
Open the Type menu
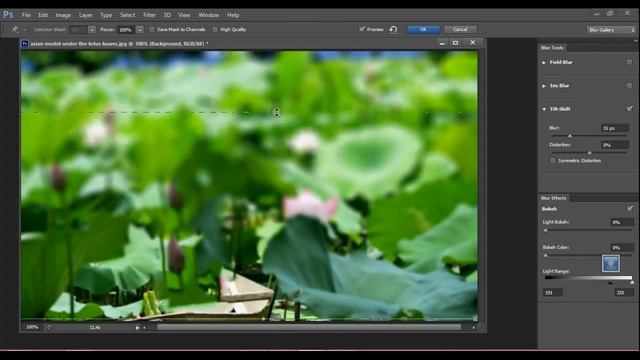pos(106,15)
